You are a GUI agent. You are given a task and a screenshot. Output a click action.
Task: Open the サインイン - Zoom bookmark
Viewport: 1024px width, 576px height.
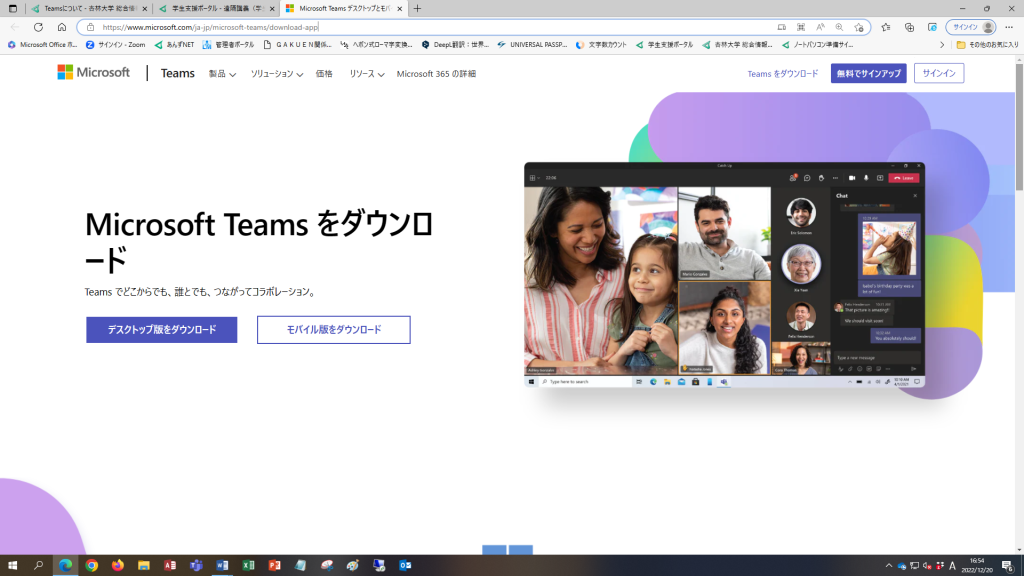pyautogui.click(x=116, y=44)
